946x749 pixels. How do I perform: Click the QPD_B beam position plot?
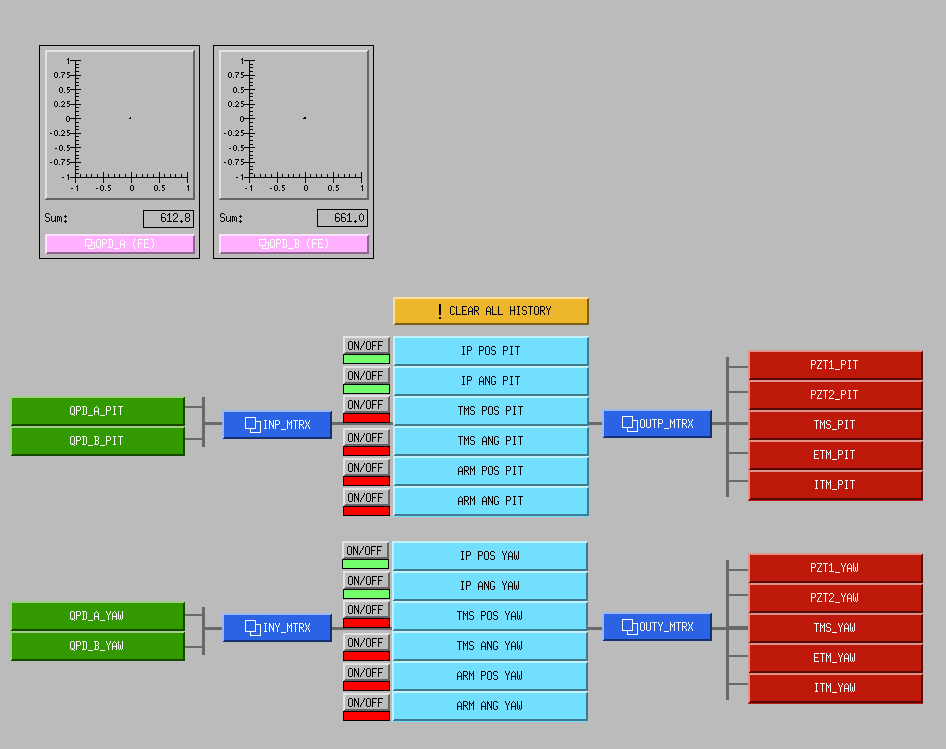pos(294,124)
